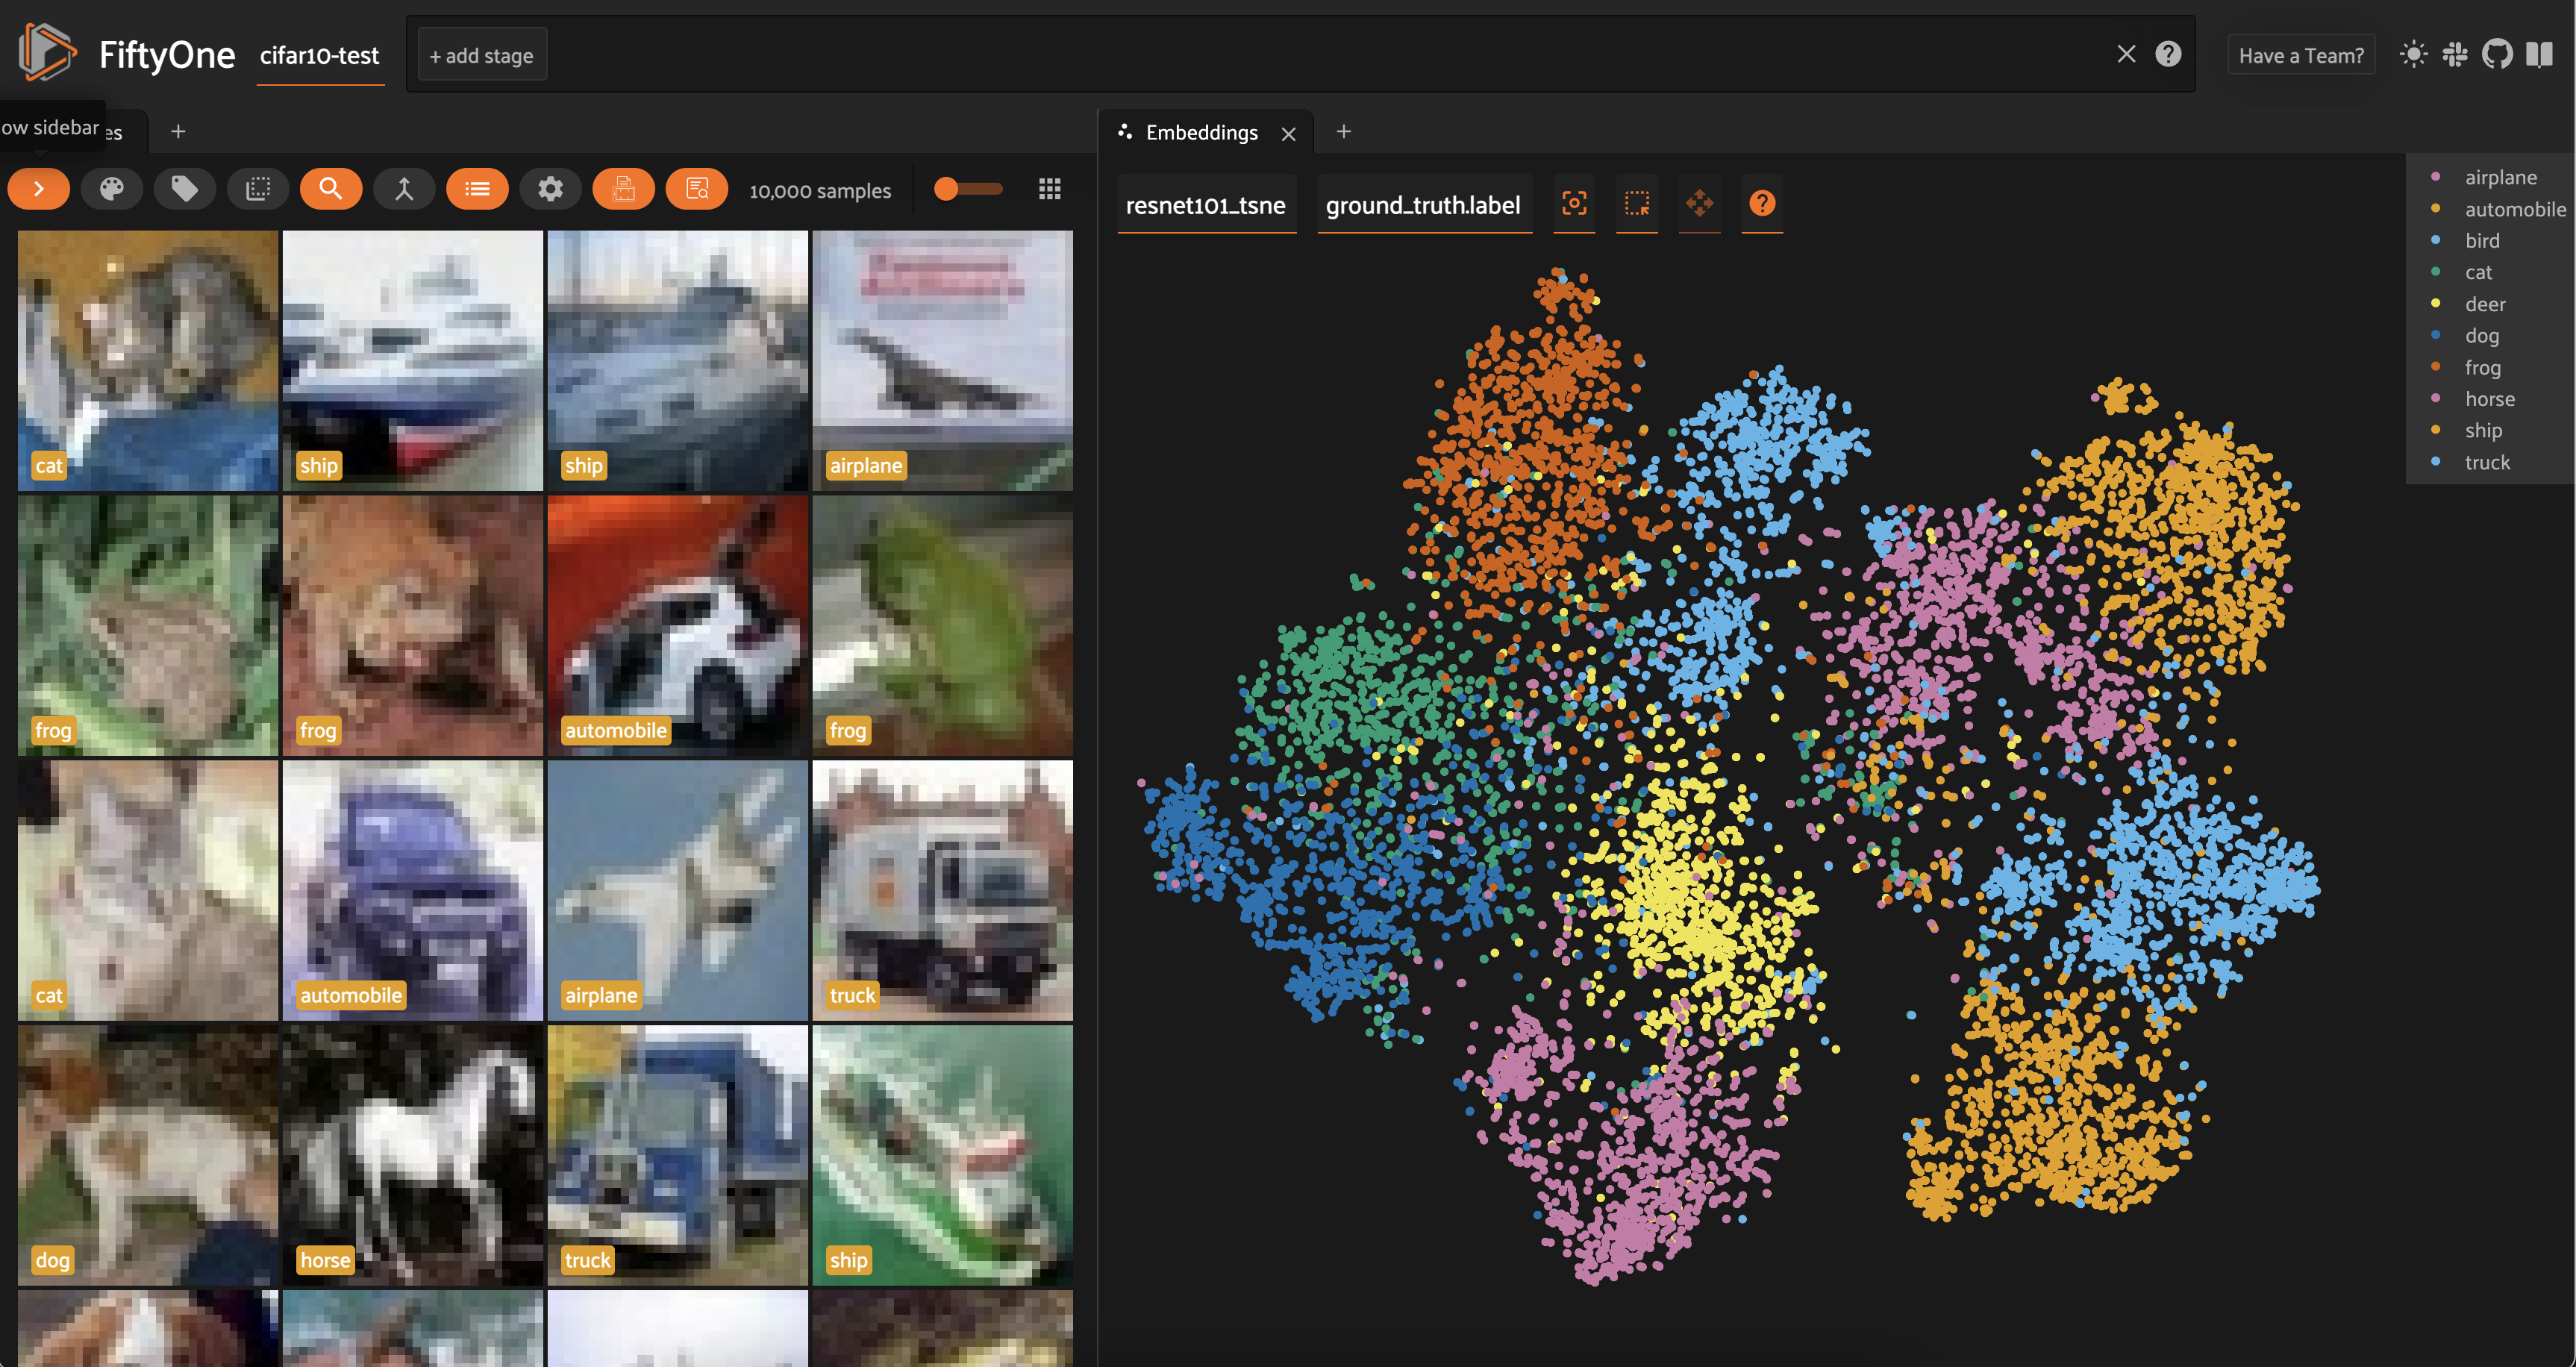Toggle the frog class in legend
This screenshot has height=1367, width=2576.
click(x=2482, y=367)
